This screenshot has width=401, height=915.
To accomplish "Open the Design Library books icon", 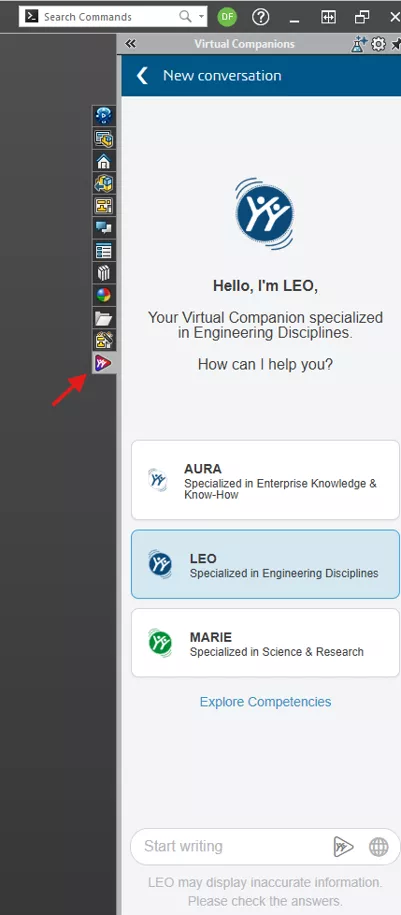I will click(x=103, y=273).
